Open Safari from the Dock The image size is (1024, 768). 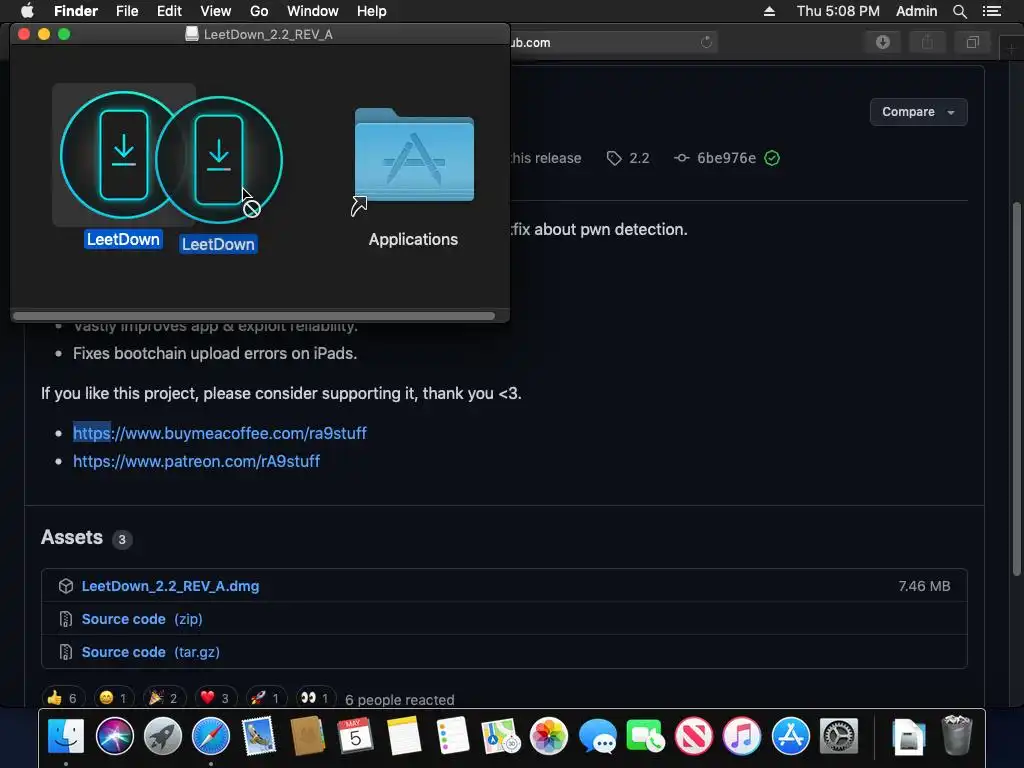211,737
